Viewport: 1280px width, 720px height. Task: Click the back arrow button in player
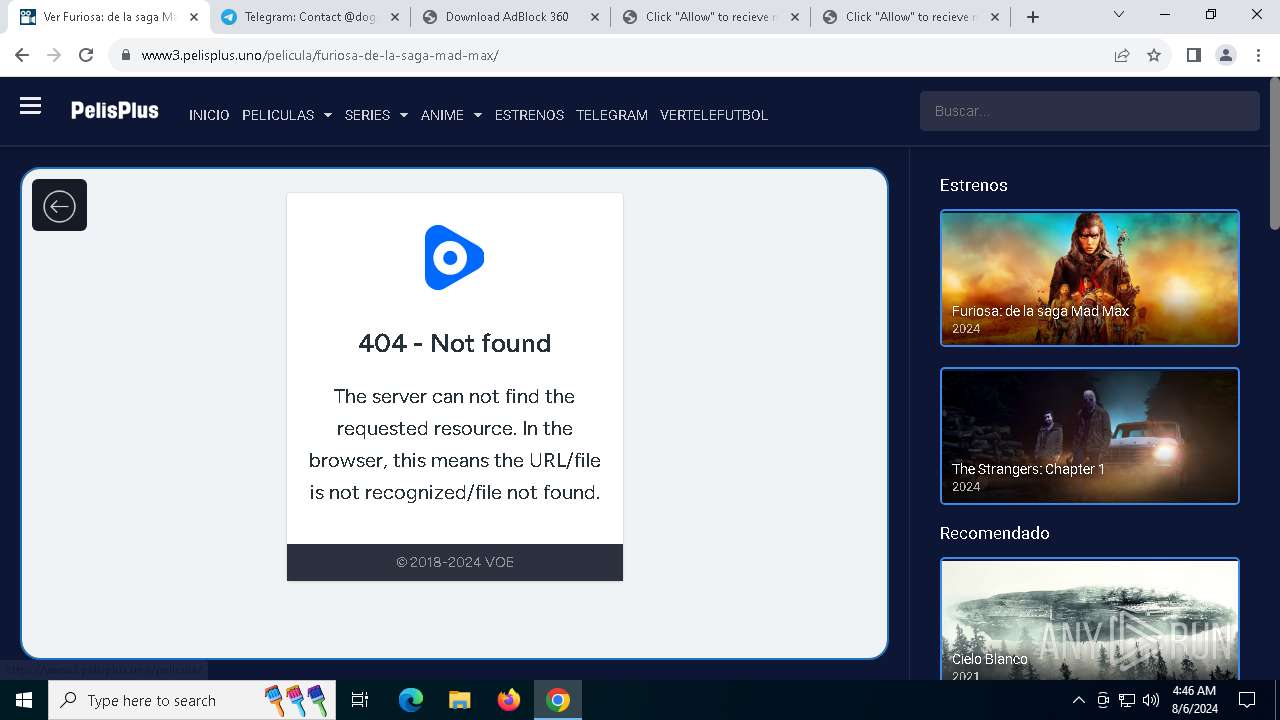[x=59, y=205]
